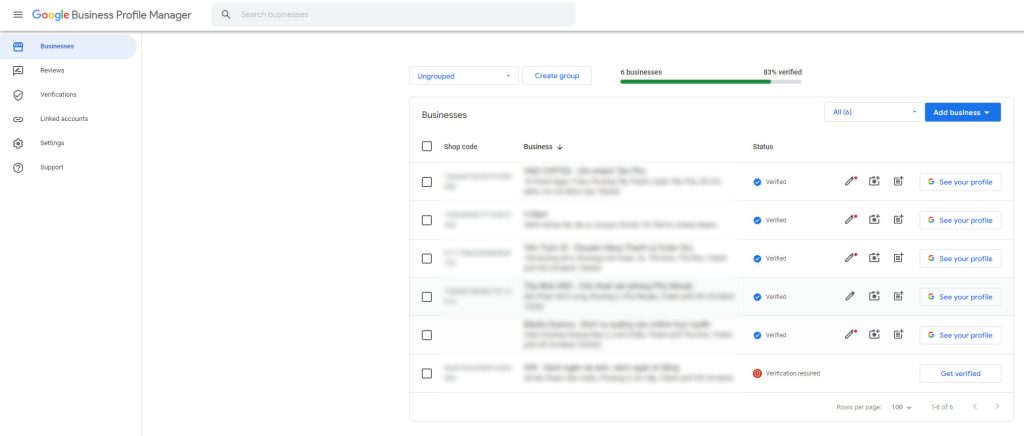See your profile for business without shop code
The width and height of the screenshot is (1024, 436).
[x=960, y=335]
